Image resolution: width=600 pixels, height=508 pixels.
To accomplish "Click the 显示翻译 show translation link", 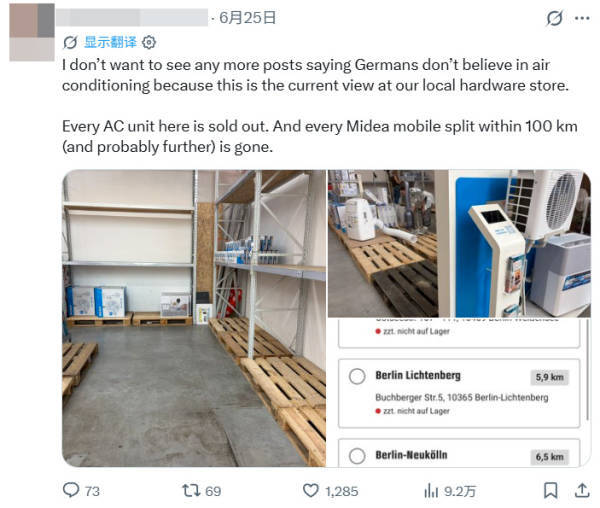I will pos(110,42).
